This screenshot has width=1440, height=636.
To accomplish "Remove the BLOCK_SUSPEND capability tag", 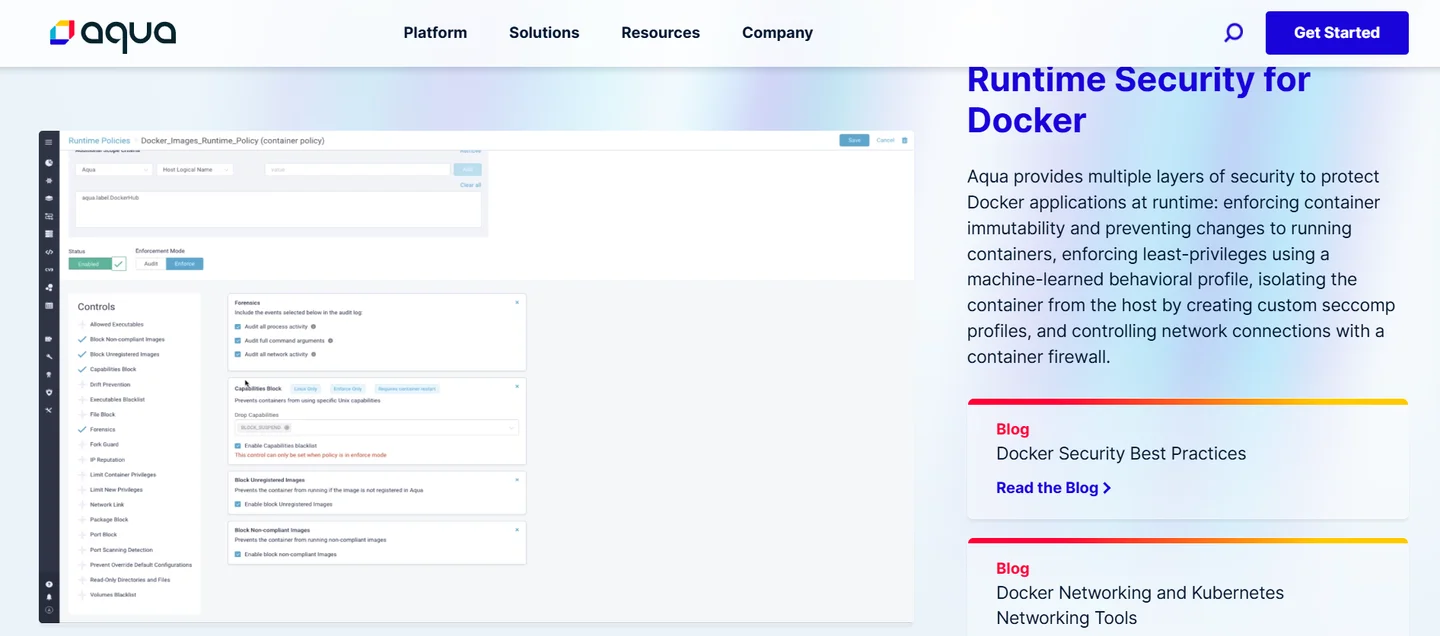I will [x=287, y=427].
